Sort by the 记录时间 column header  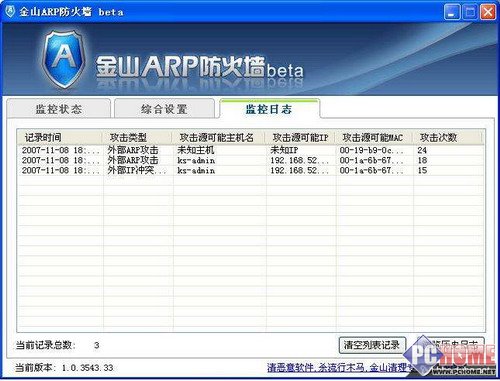59,137
